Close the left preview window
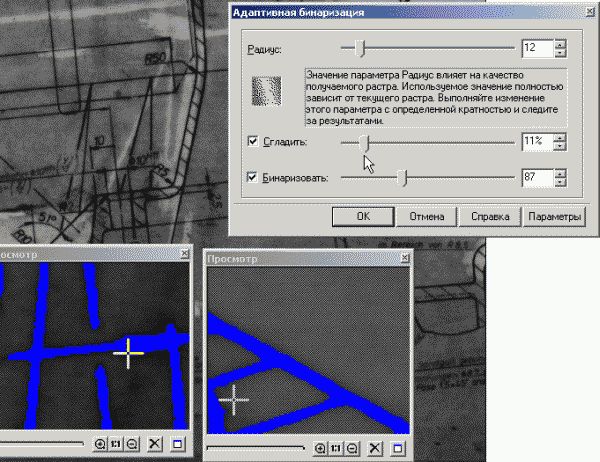Screen dimensions: 600x462 tap(184, 253)
